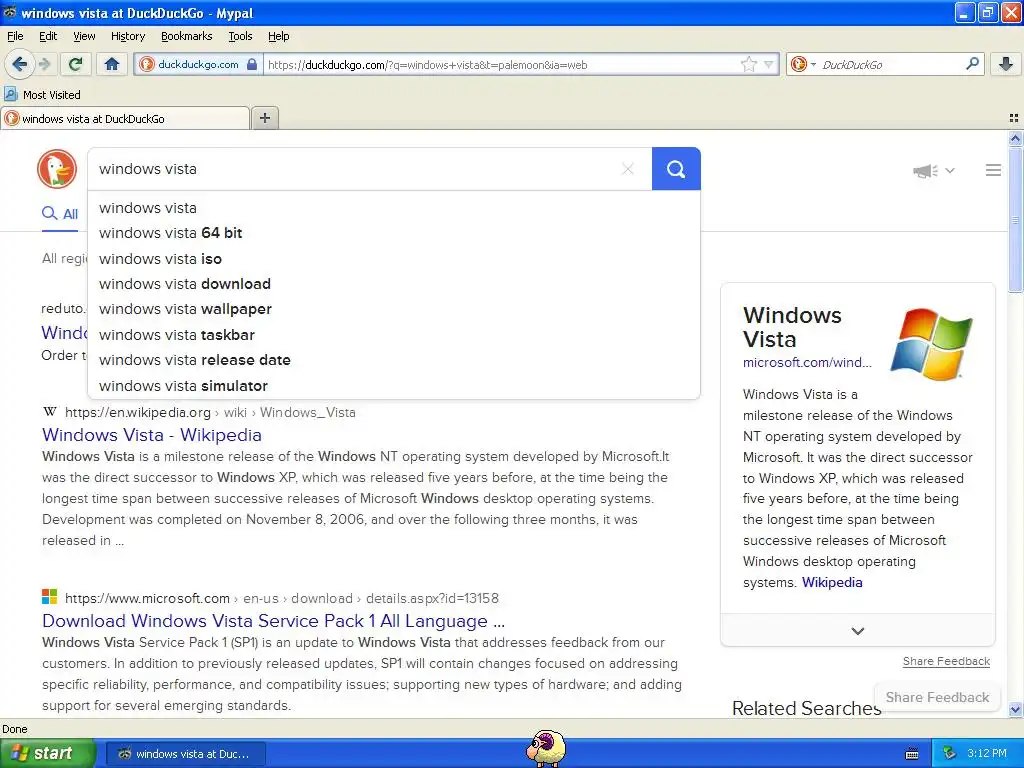Click the Wikipedia source link in card

pos(831,583)
